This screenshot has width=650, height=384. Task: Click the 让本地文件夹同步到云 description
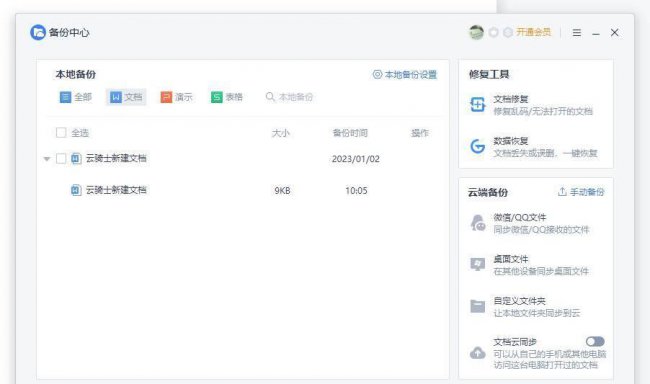537,313
